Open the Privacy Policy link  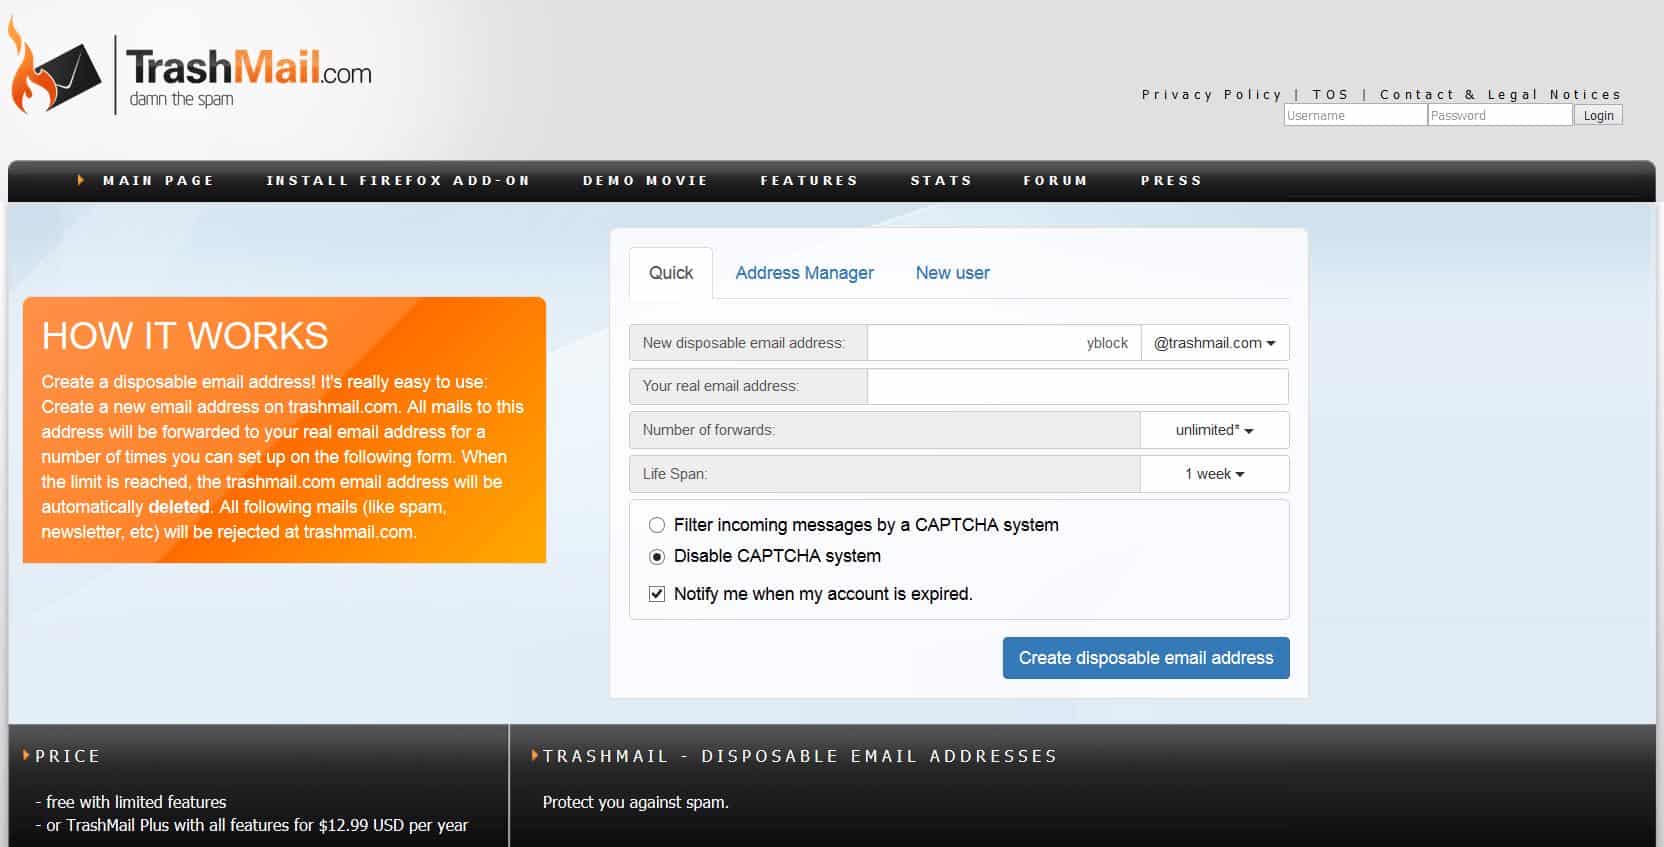(x=1212, y=95)
